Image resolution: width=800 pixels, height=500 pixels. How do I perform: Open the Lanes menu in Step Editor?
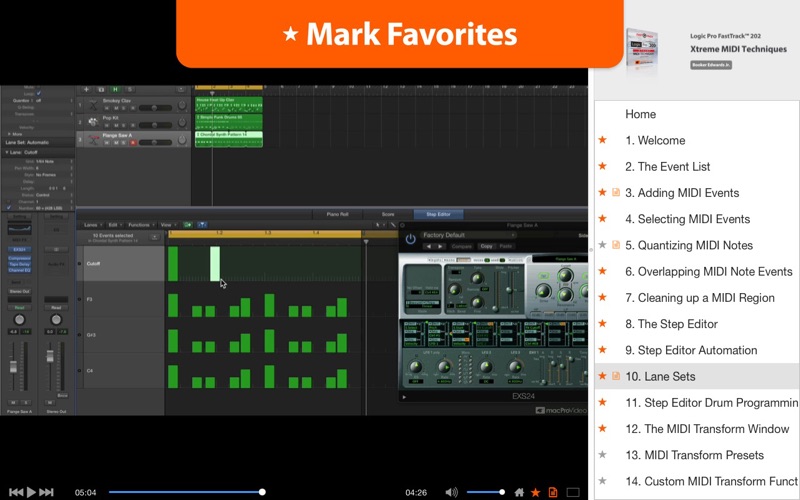(x=92, y=224)
